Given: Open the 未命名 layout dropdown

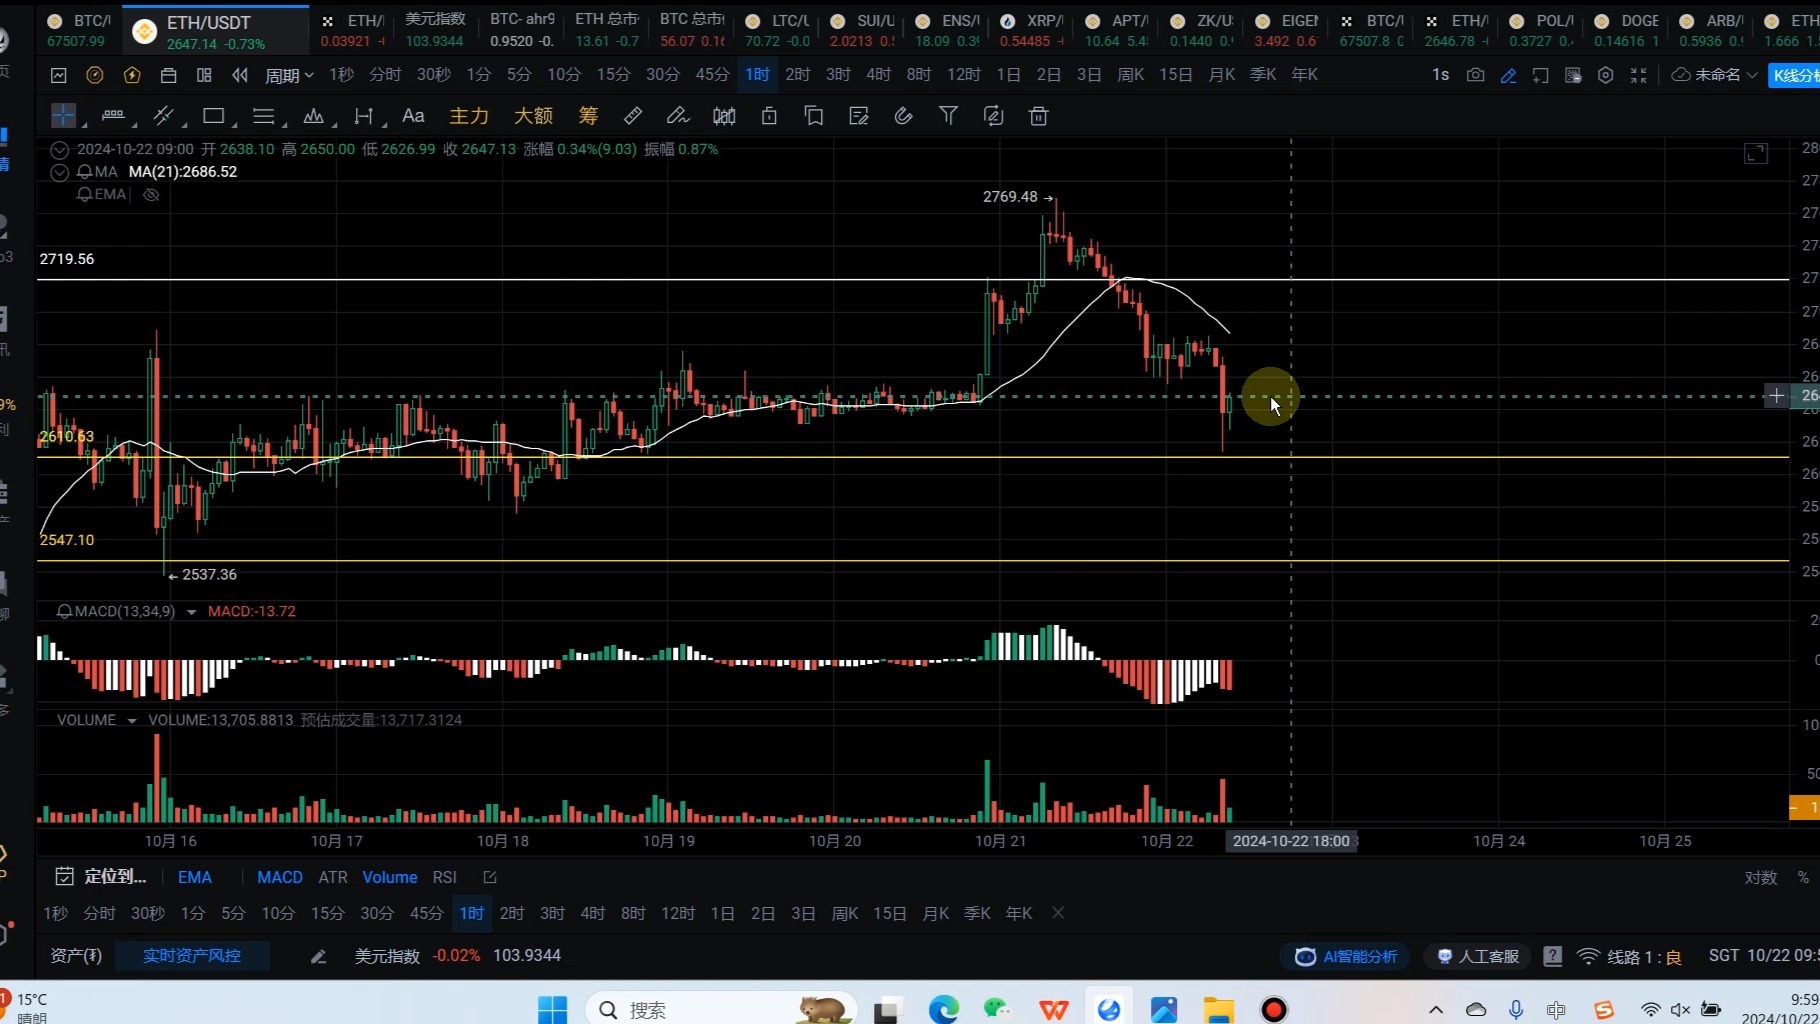Looking at the screenshot, I should 1714,75.
